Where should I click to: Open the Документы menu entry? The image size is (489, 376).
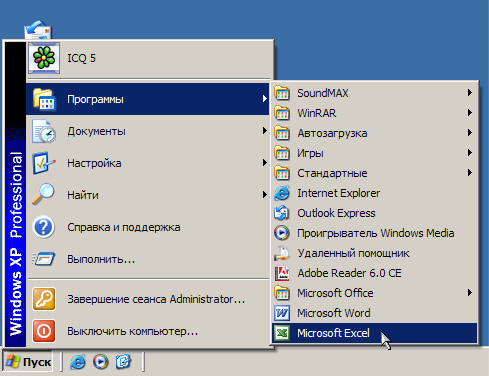pyautogui.click(x=148, y=131)
